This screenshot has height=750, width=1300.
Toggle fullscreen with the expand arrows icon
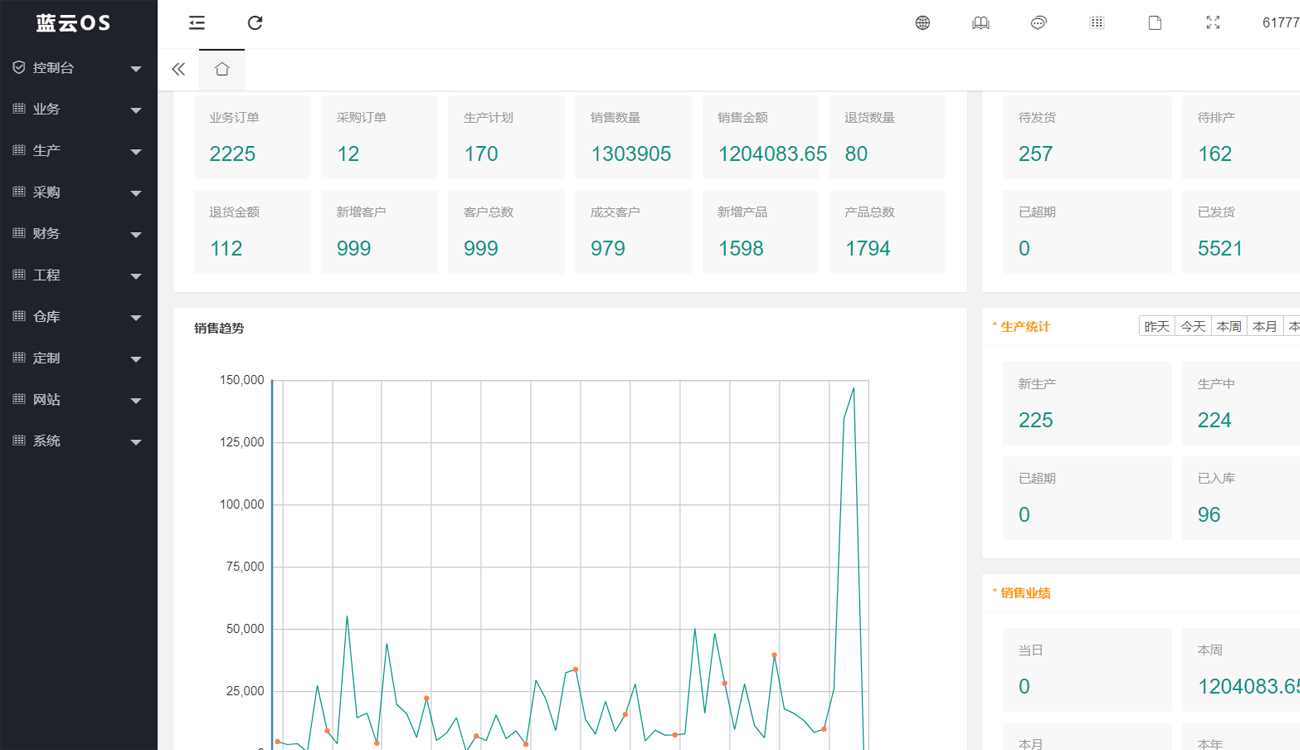[x=1213, y=23]
